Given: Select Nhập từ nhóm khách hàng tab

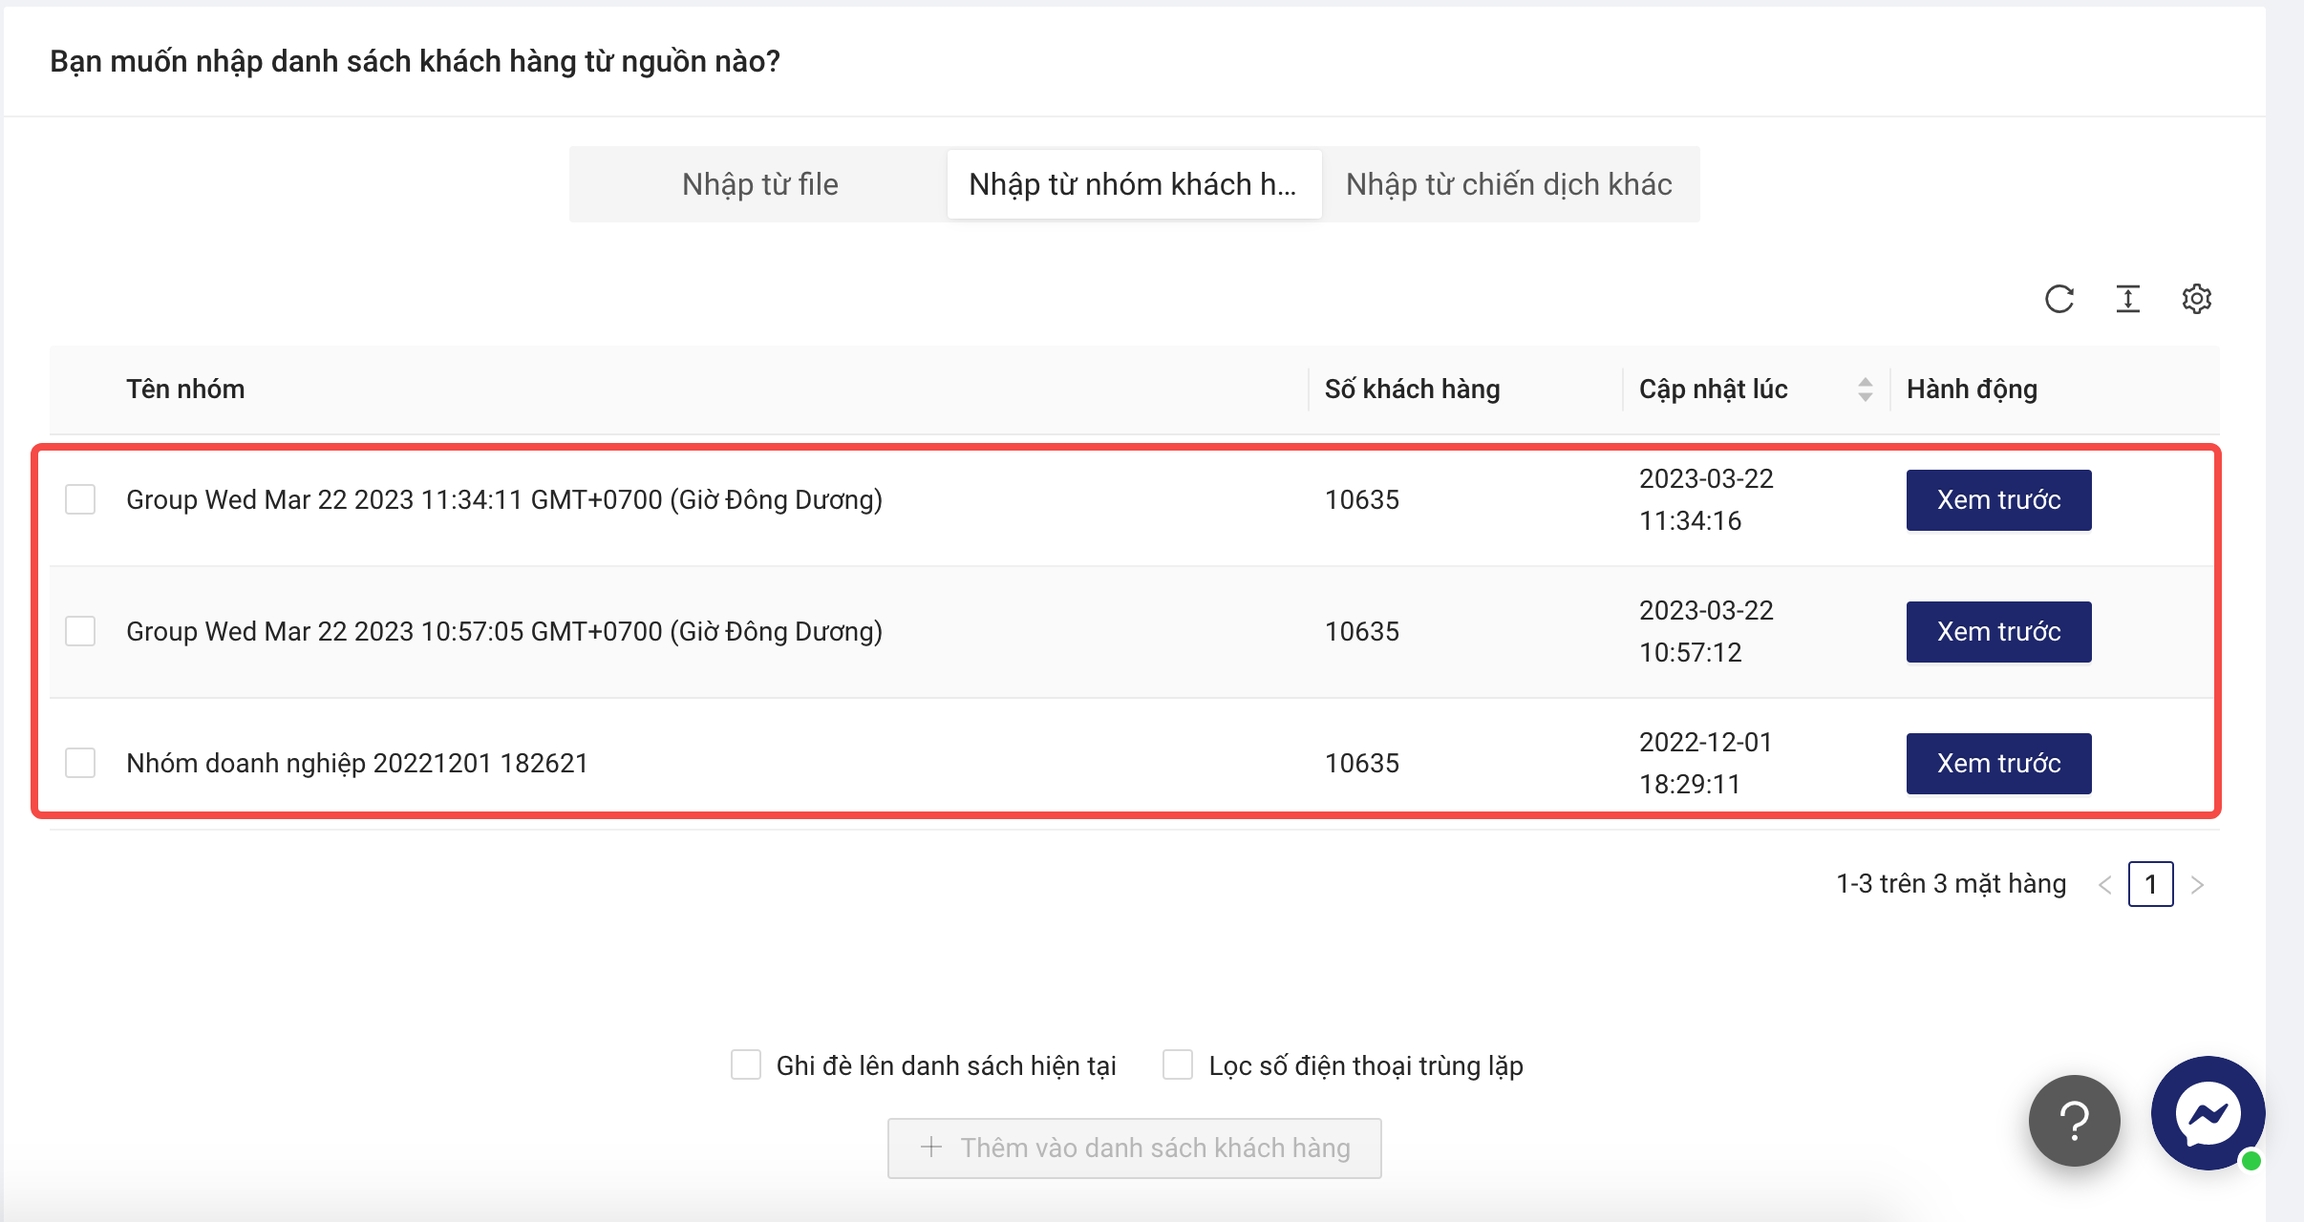Looking at the screenshot, I should pos(1133,184).
